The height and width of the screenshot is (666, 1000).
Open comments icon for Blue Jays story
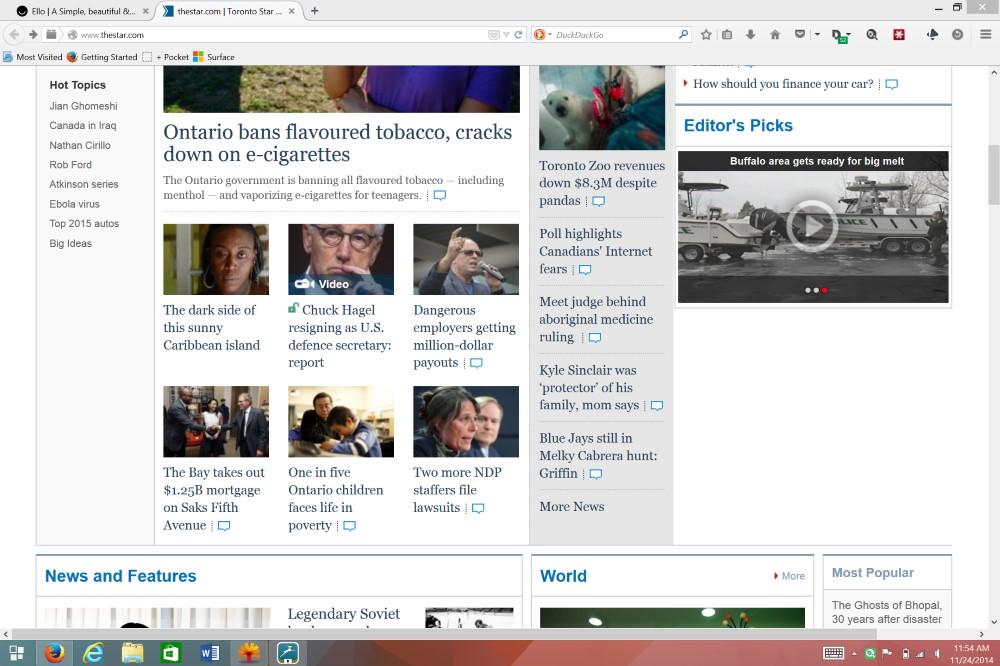pos(596,474)
